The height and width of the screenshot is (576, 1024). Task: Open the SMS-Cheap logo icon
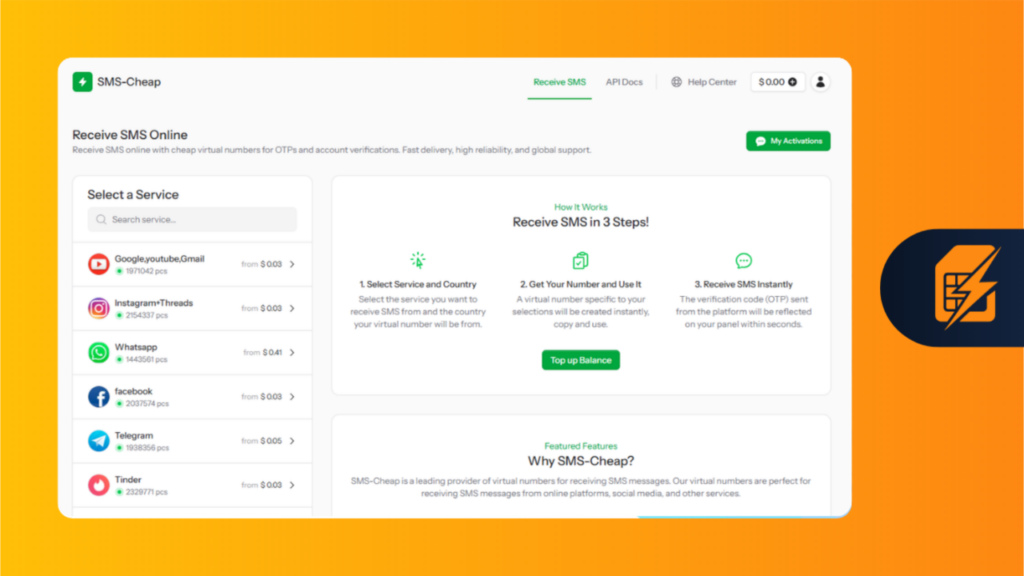82,81
